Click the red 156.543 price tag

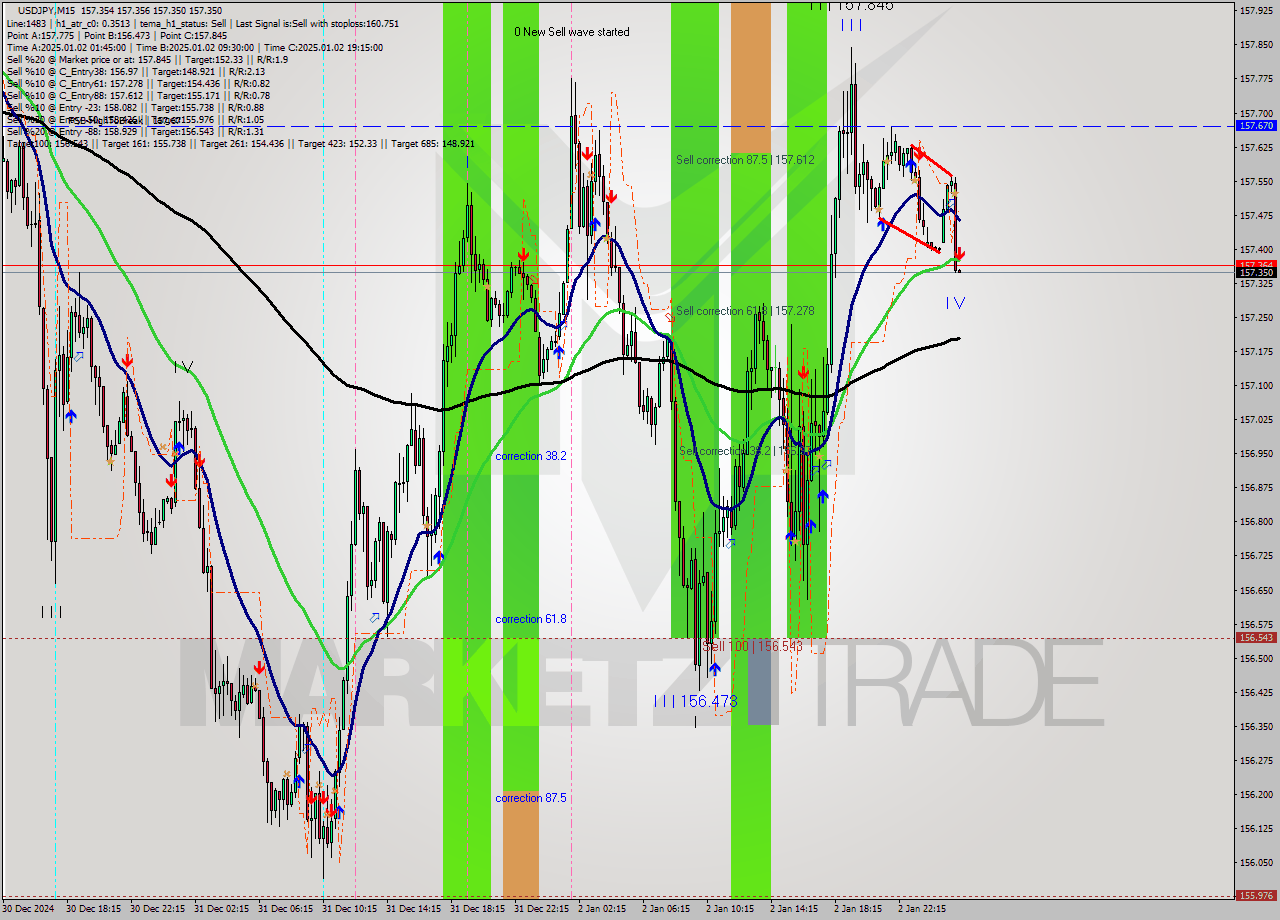[x=1256, y=637]
